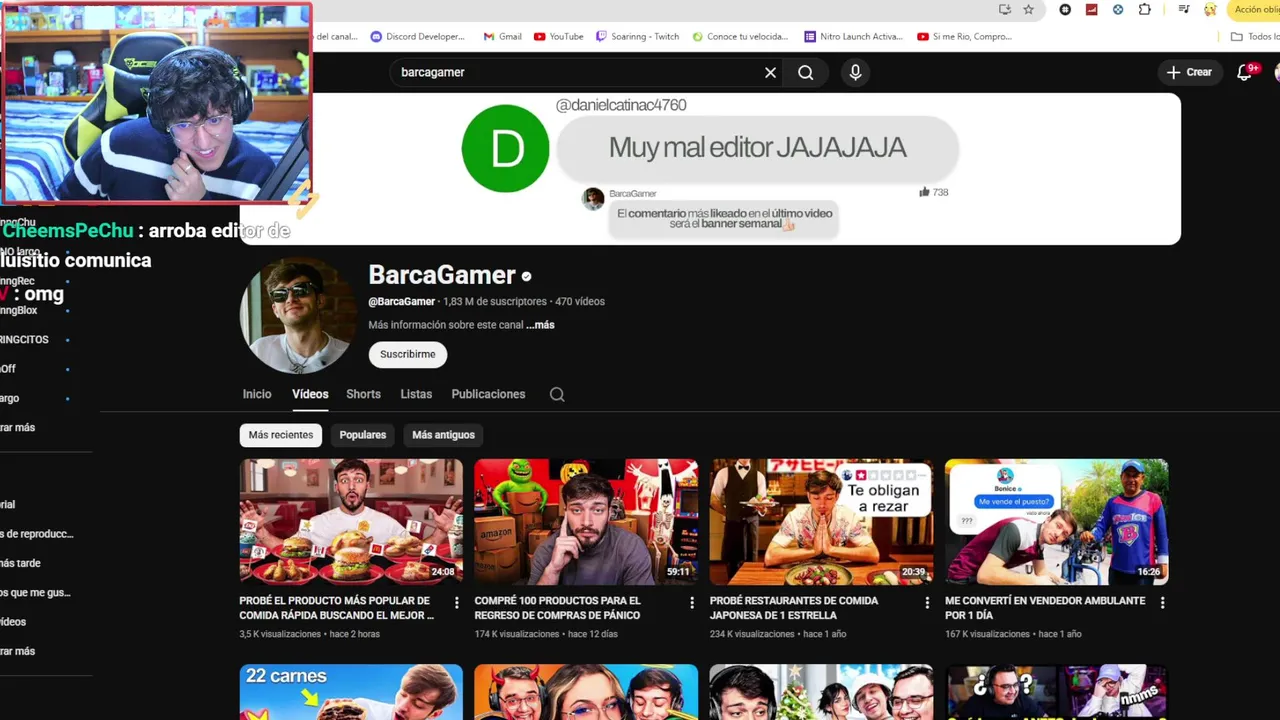Screen dimensions: 1280x720
Task: Click the Muy mal editor channel banner
Action: click(710, 169)
